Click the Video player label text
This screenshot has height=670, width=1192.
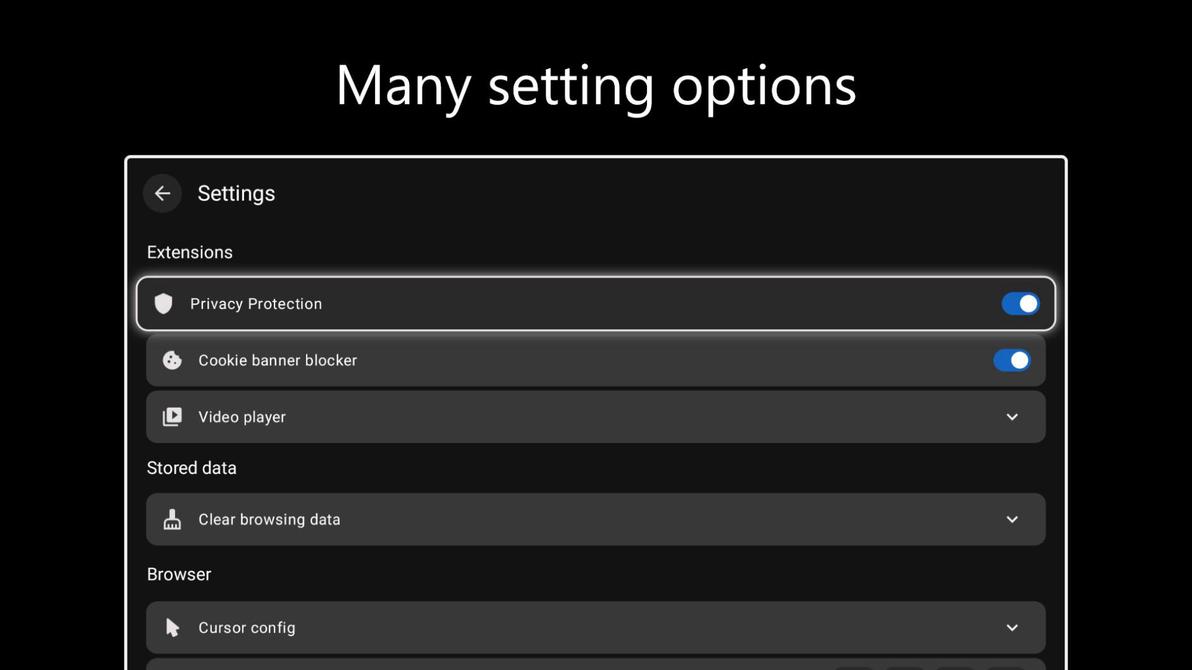click(242, 417)
